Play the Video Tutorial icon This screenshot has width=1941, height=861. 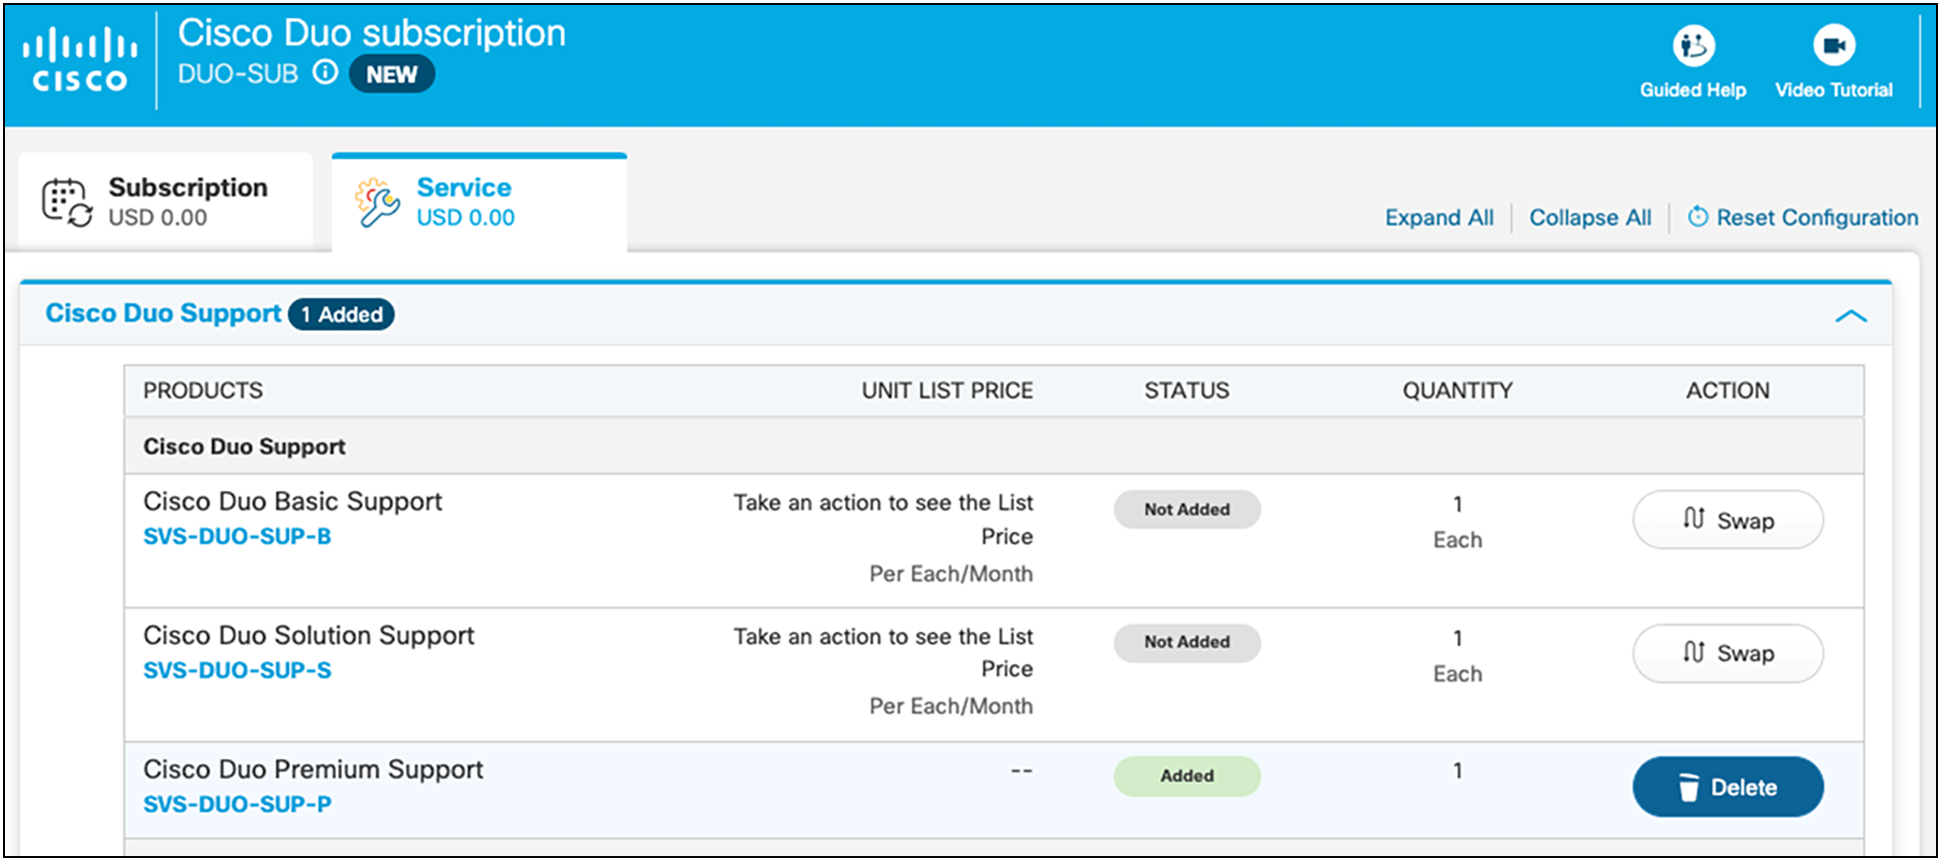pos(1833,45)
